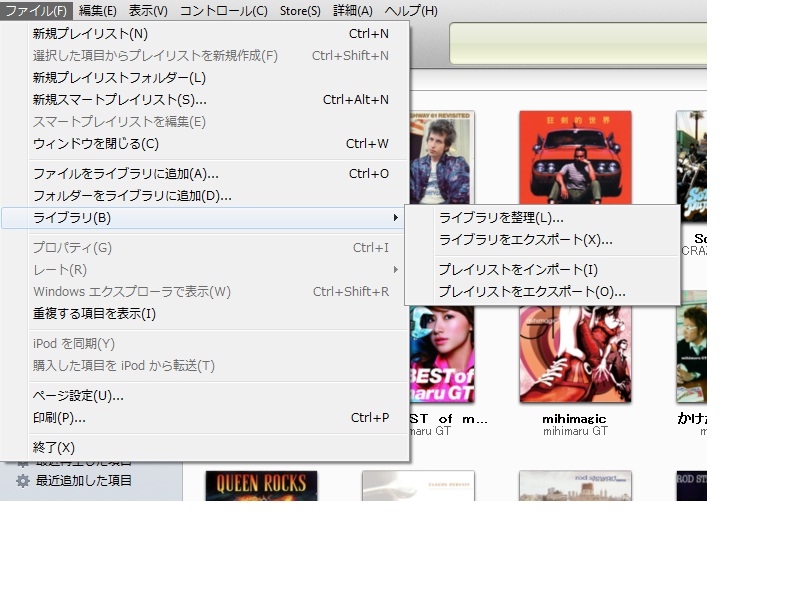The height and width of the screenshot is (600, 800).
Task: Open the BEST of mihimaru GT cover
Action: pos(442,354)
